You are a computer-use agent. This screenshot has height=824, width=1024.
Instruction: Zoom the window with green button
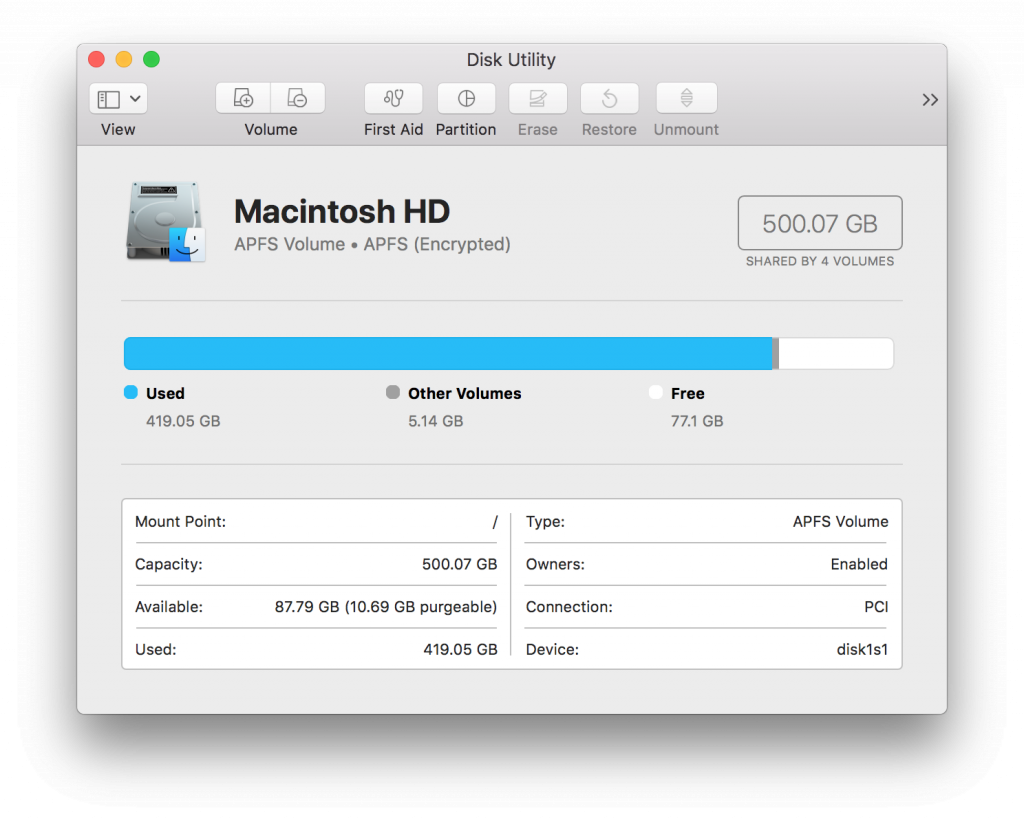pos(152,59)
